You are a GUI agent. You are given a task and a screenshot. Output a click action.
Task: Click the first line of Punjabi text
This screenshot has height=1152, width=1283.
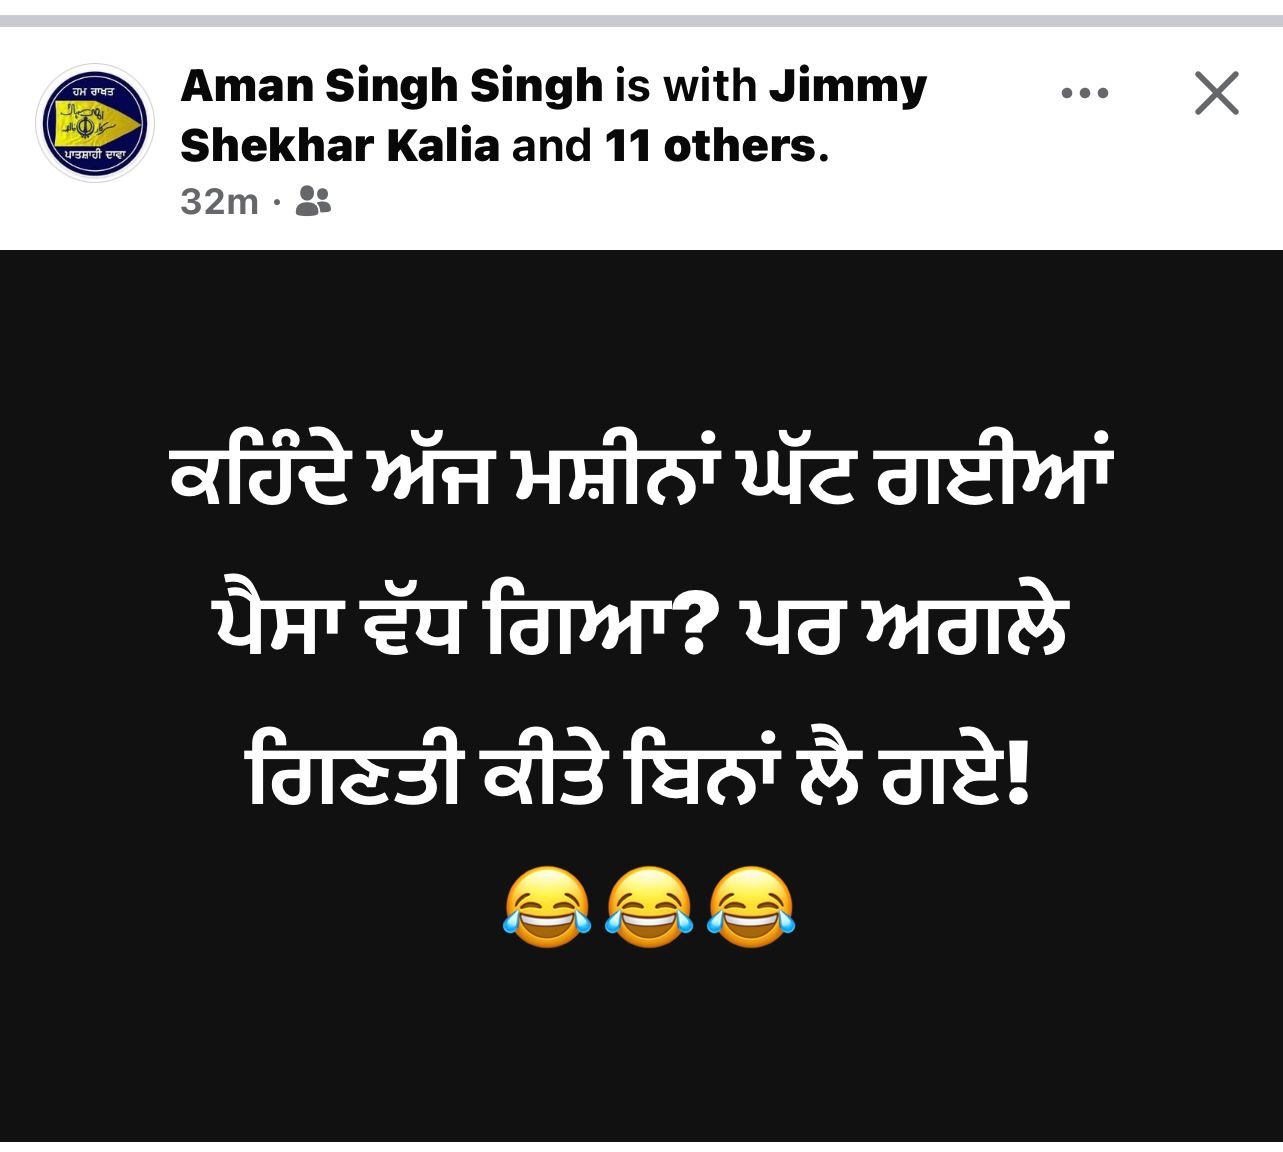pyautogui.click(x=641, y=474)
